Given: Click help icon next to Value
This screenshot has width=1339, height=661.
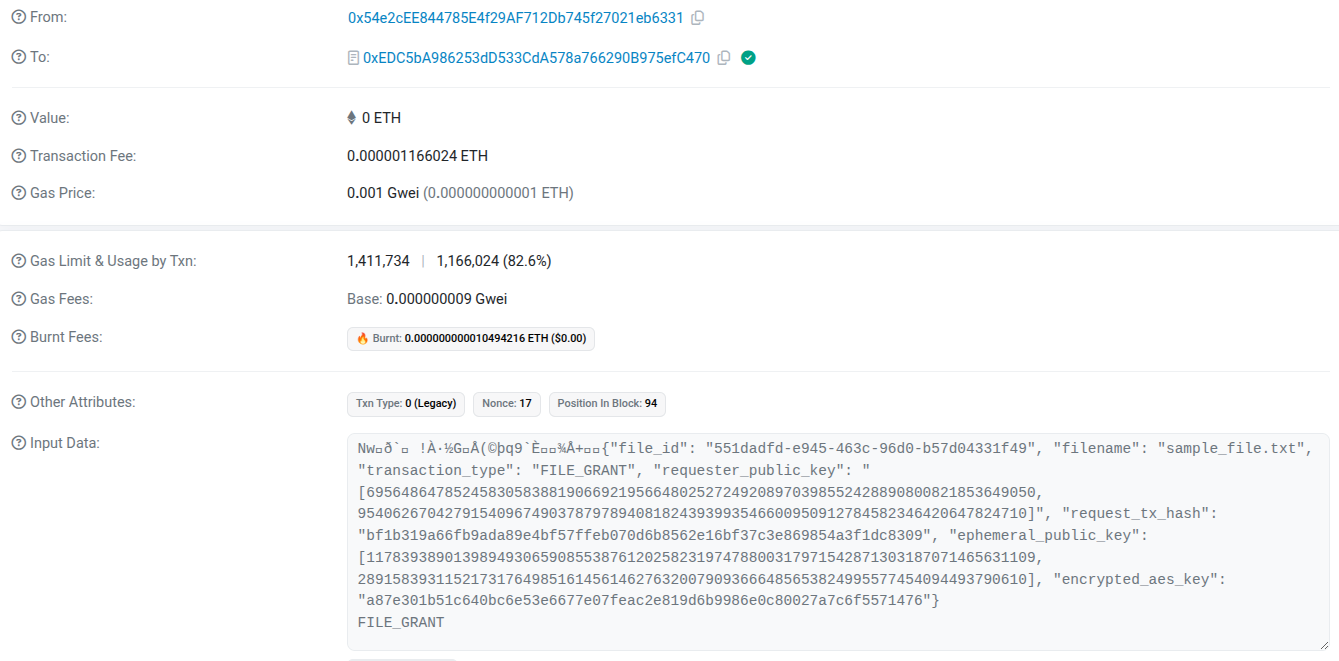Looking at the screenshot, I should (18, 118).
